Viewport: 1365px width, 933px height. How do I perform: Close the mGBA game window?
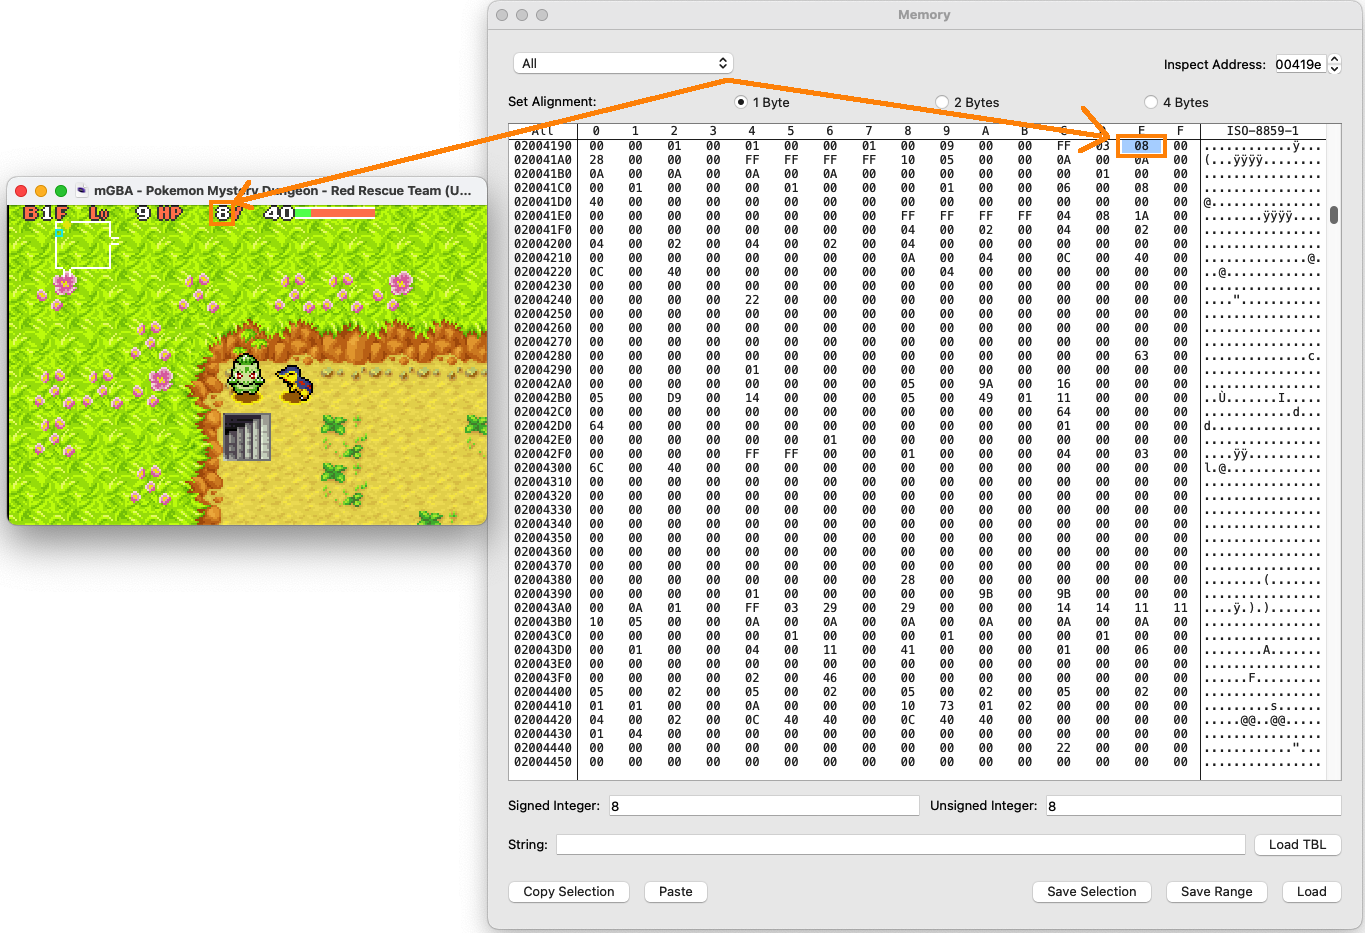coord(21,190)
